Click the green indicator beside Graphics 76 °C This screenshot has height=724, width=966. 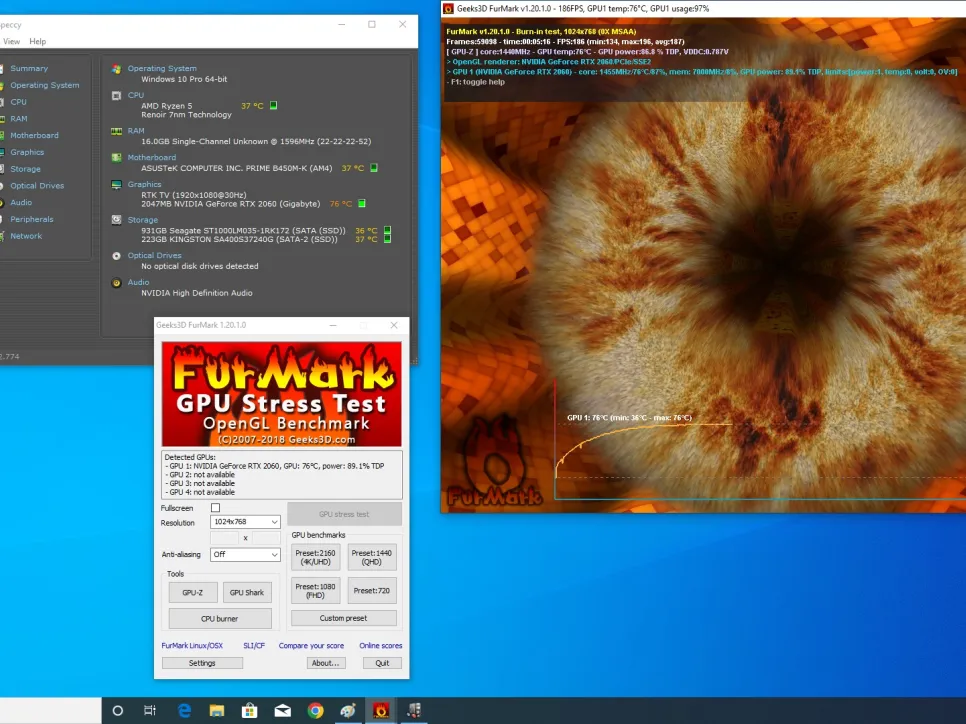click(362, 203)
